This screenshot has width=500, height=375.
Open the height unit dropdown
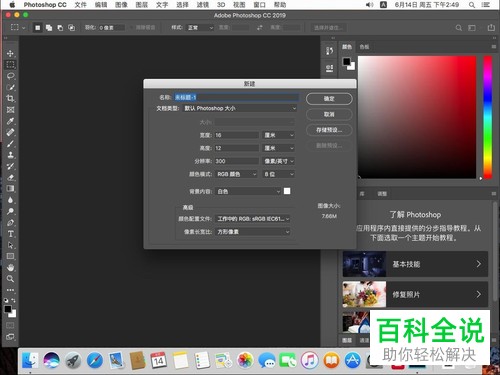coord(279,148)
